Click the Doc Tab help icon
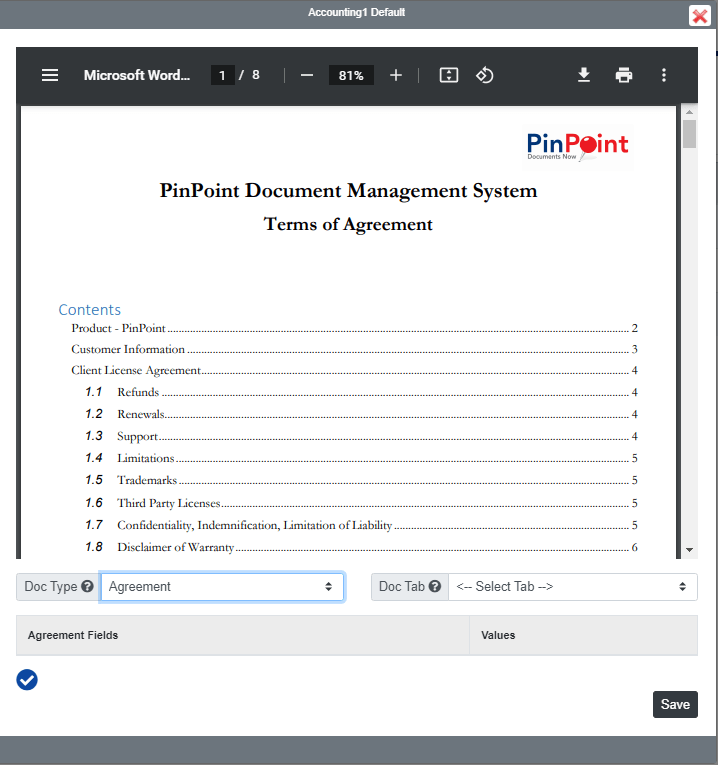718x765 pixels. (x=435, y=586)
